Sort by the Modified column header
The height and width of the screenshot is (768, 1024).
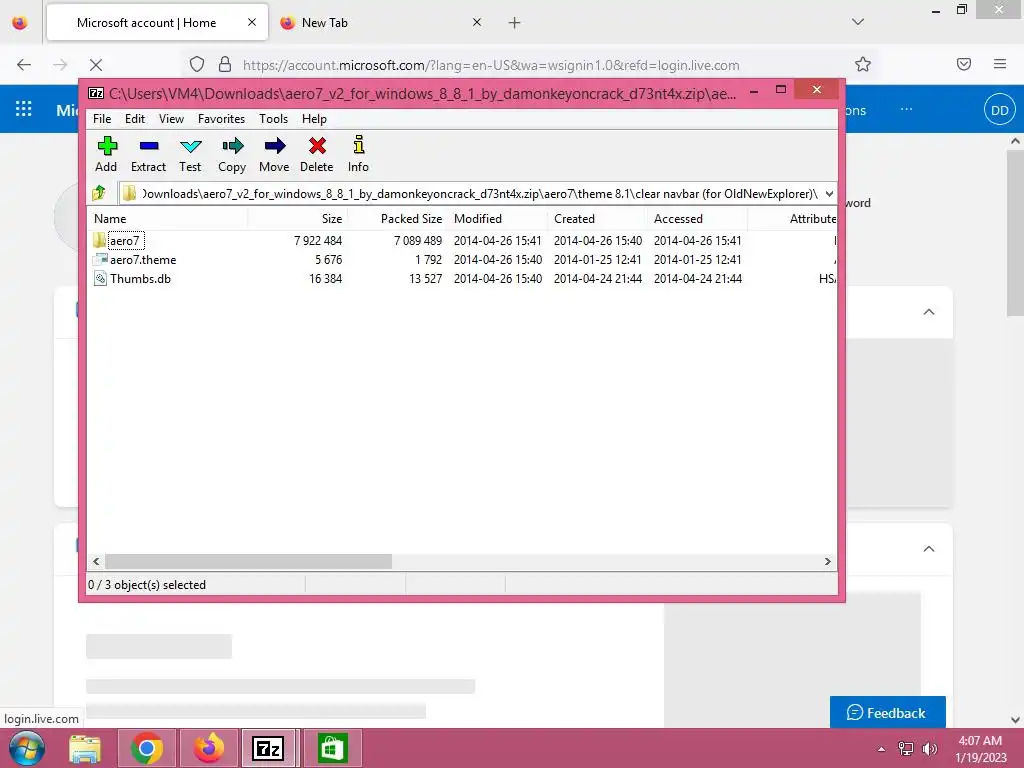pos(498,219)
